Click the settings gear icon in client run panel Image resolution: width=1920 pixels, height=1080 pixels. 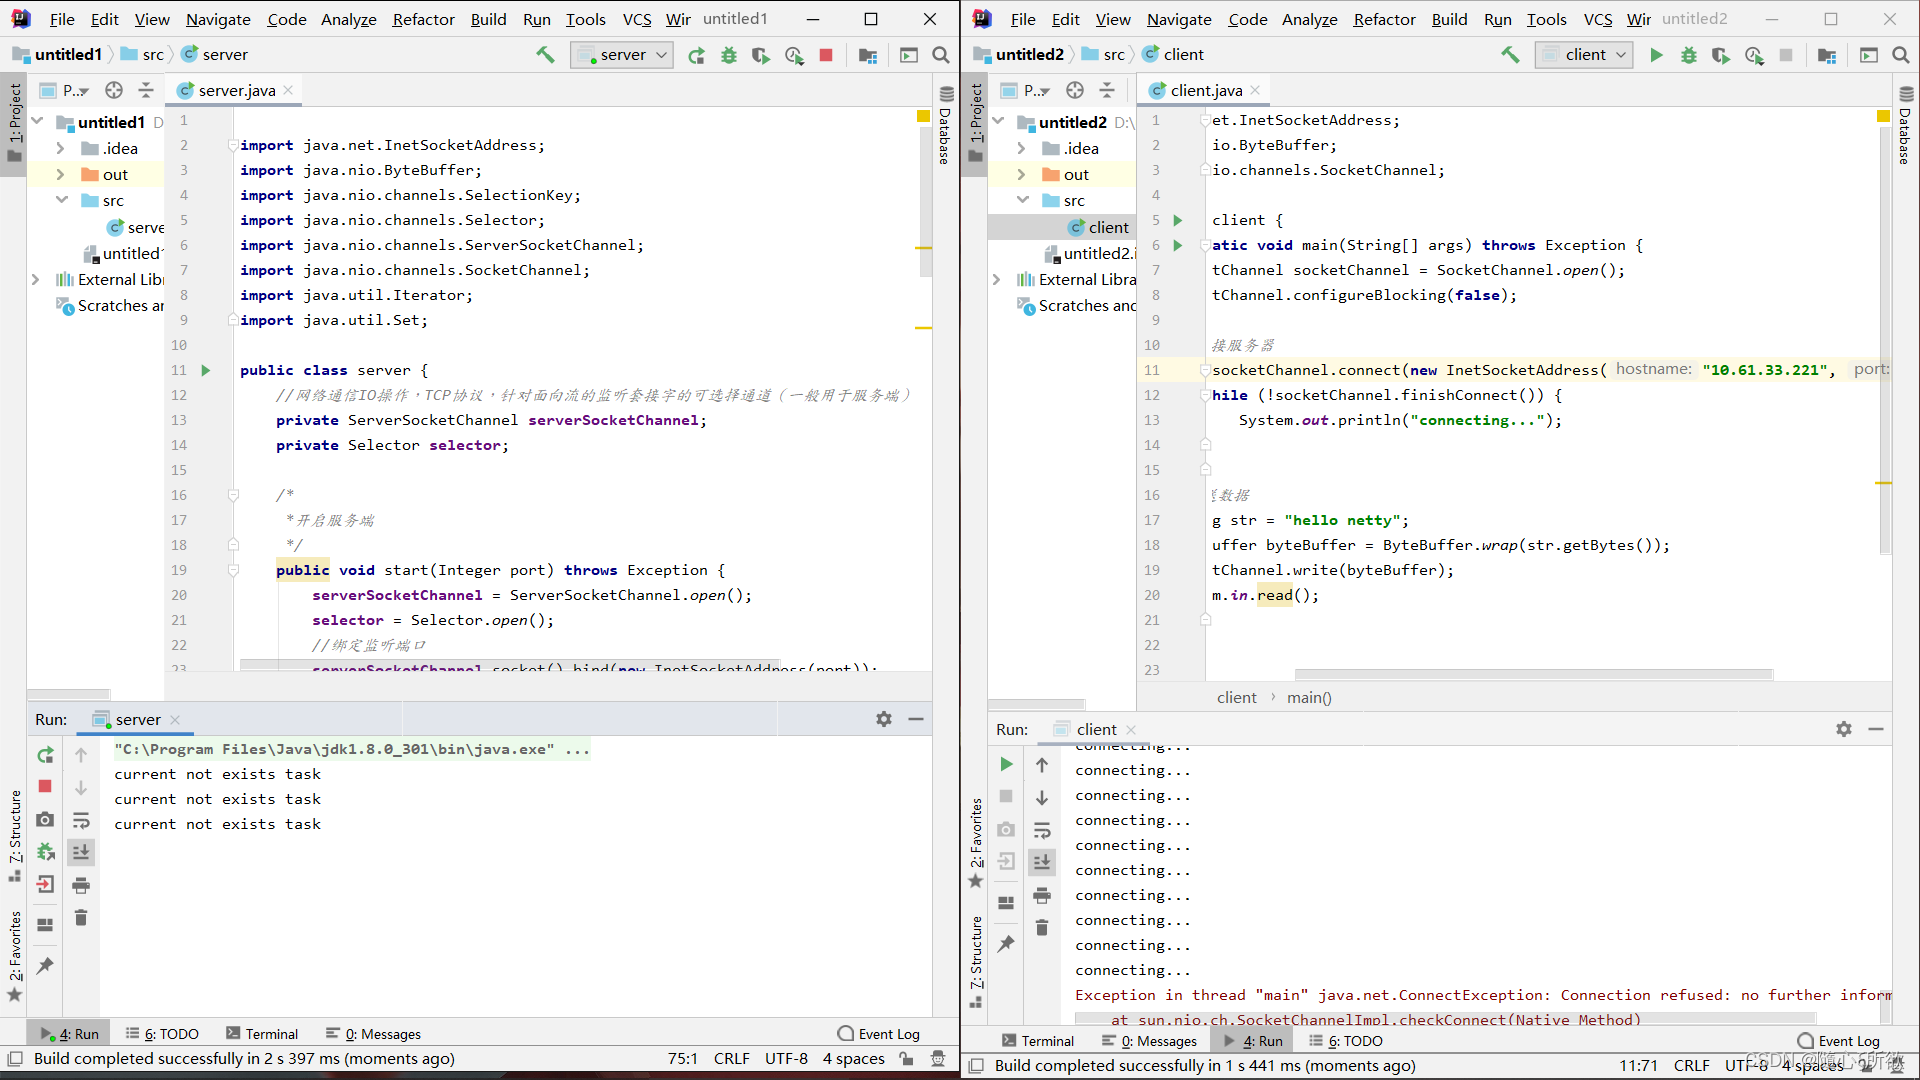coord(1844,728)
